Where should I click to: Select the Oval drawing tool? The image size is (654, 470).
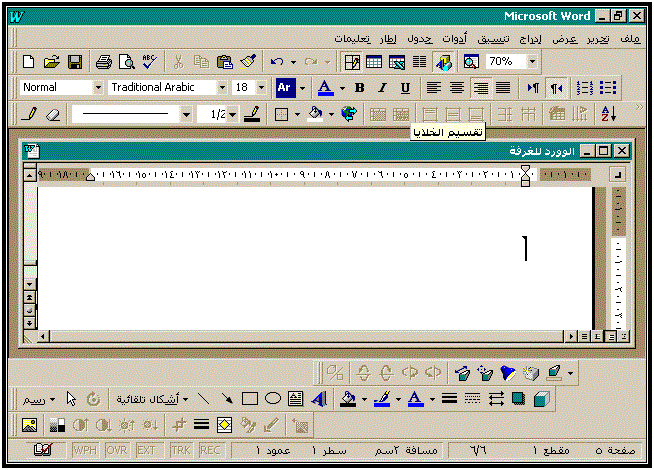[273, 399]
